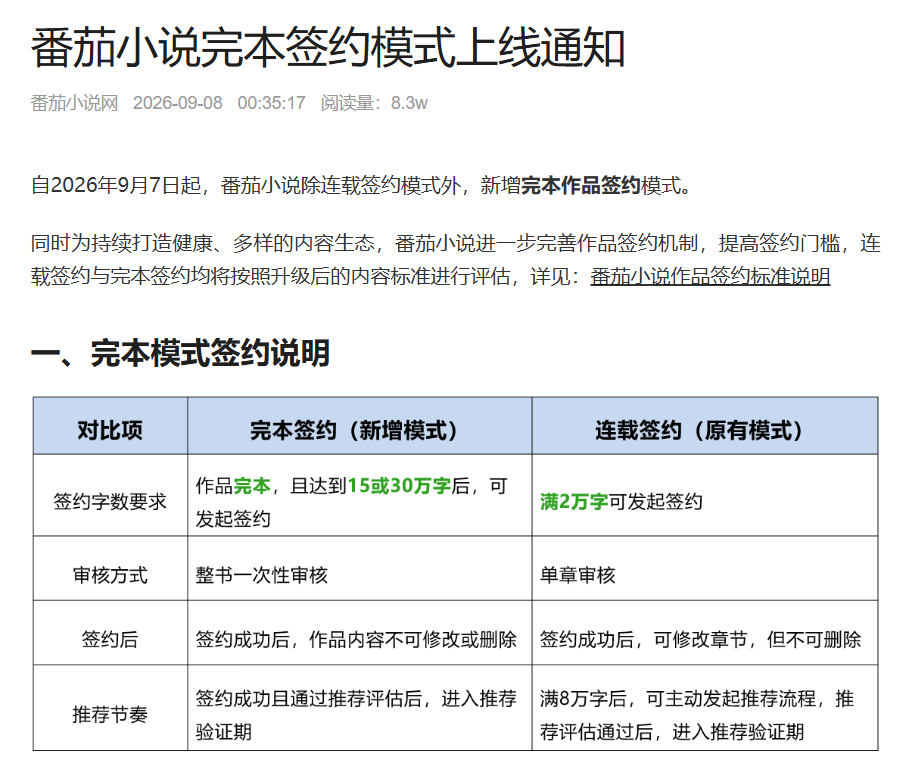
Task: Click the table header 连载签约（原有模式）
Action: click(699, 430)
